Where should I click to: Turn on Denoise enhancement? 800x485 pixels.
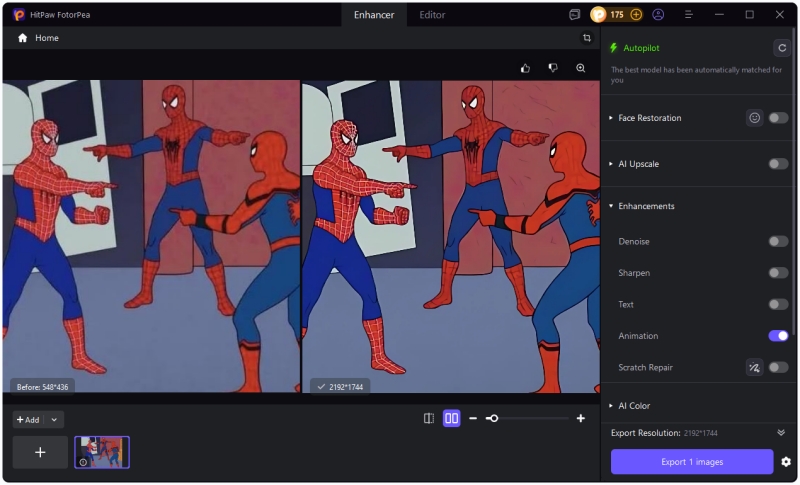(x=779, y=241)
